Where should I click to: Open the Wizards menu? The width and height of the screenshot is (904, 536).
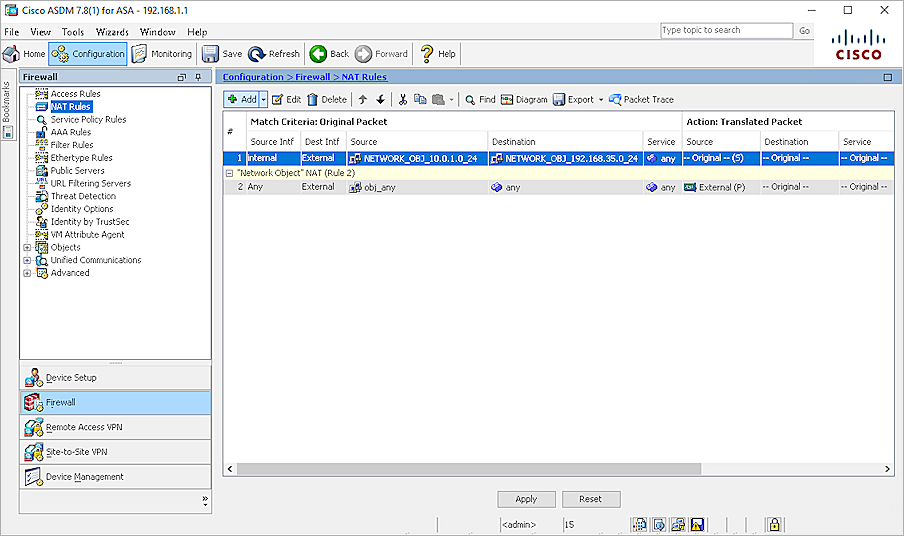click(x=112, y=32)
